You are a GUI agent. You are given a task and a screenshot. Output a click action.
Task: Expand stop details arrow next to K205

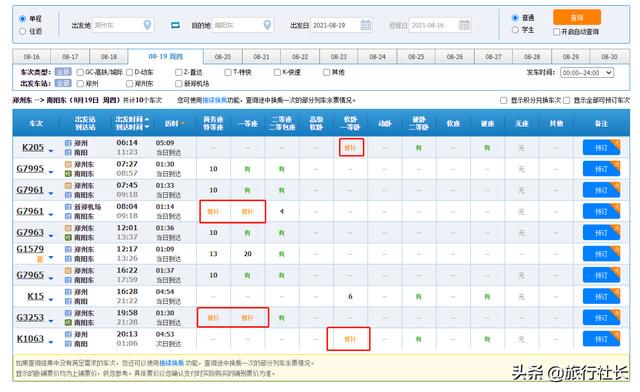tap(51, 151)
